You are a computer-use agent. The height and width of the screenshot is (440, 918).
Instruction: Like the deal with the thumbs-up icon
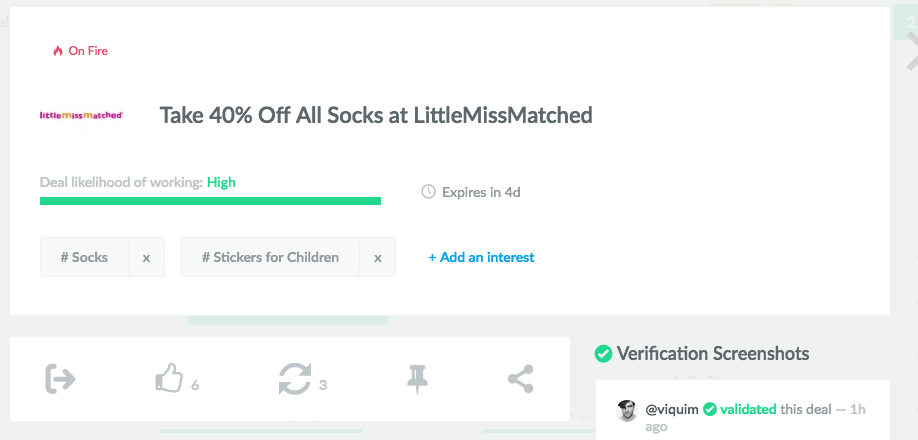click(x=169, y=379)
